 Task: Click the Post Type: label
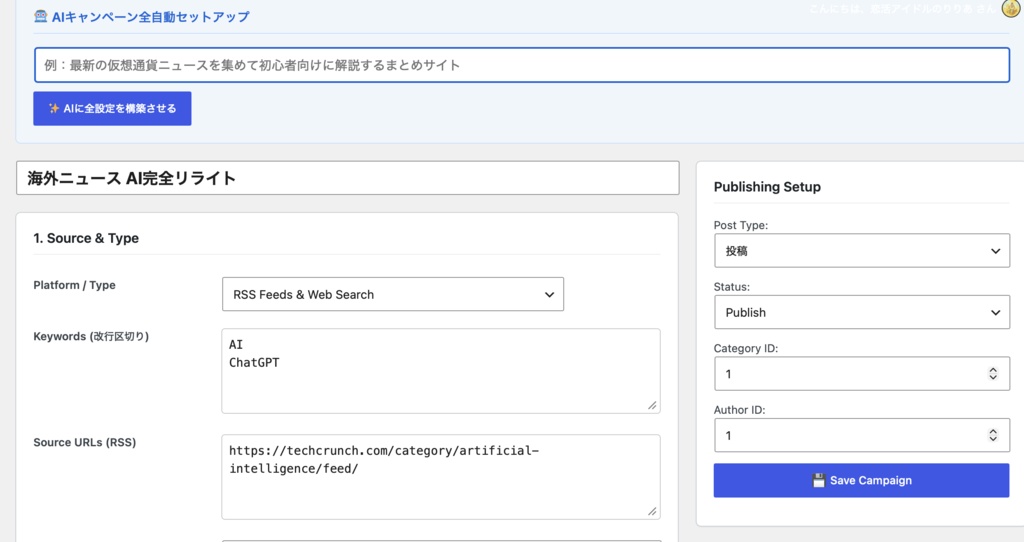pyautogui.click(x=741, y=225)
